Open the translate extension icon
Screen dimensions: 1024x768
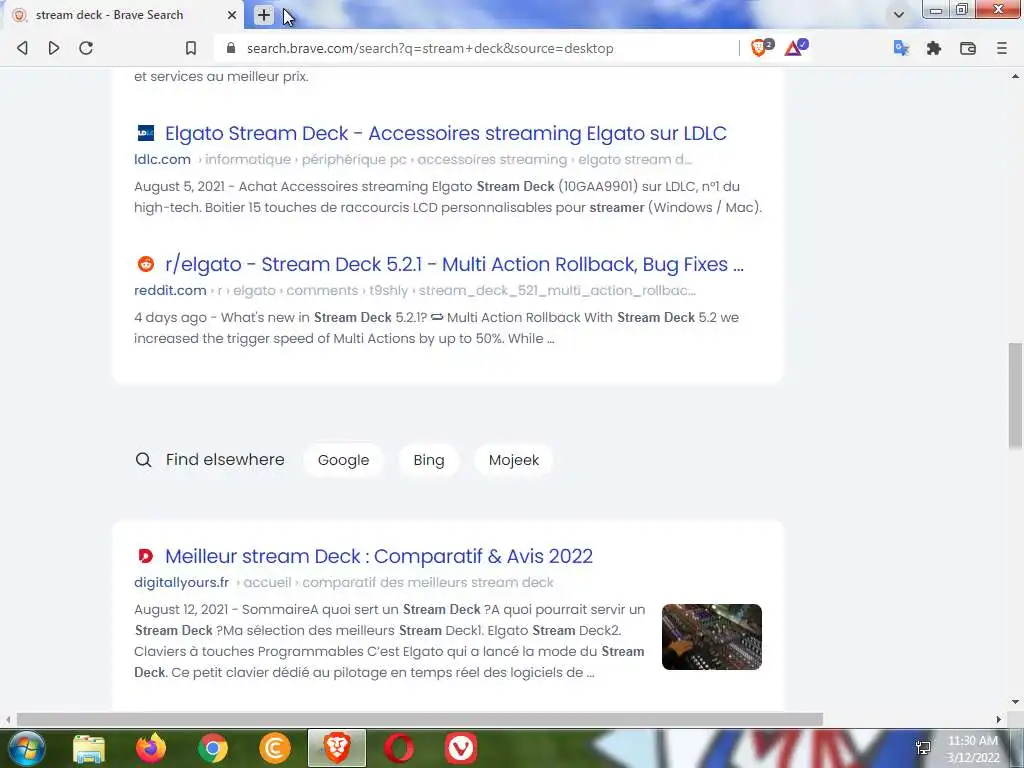point(901,48)
